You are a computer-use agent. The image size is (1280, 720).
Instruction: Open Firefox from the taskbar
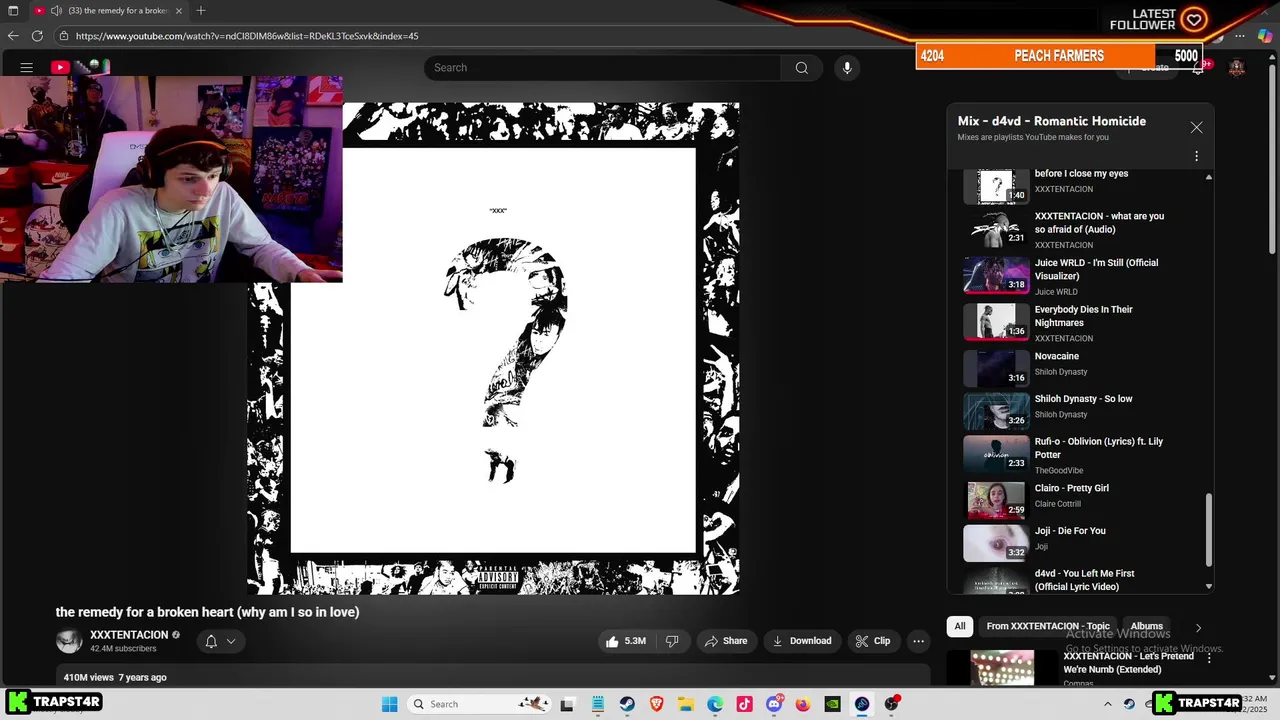[x=803, y=704]
